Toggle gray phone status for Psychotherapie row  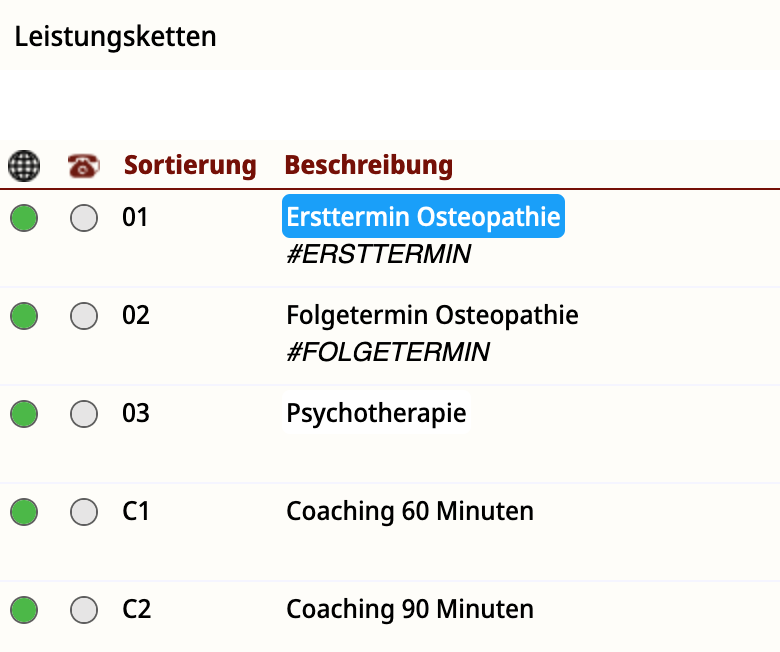84,414
